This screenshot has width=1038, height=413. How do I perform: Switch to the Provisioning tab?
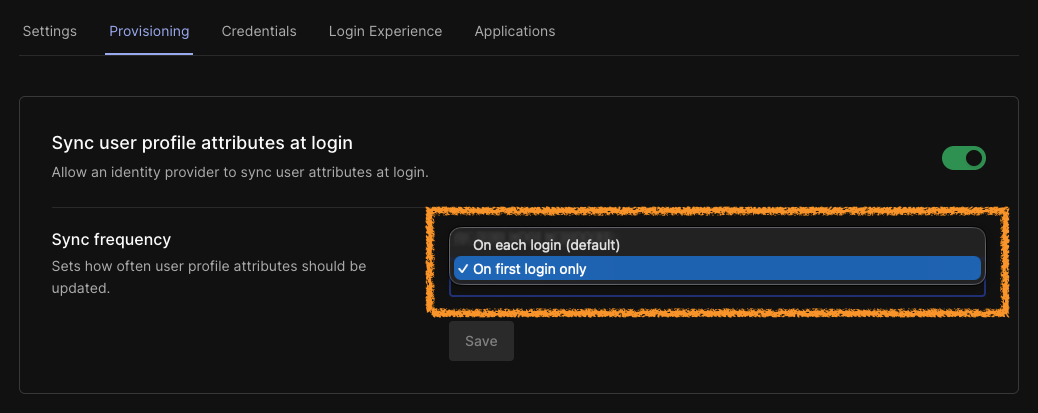tap(149, 31)
